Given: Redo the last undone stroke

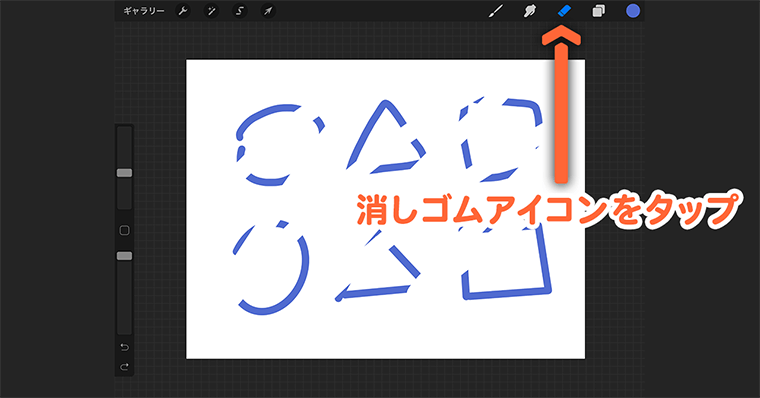Looking at the screenshot, I should [125, 366].
